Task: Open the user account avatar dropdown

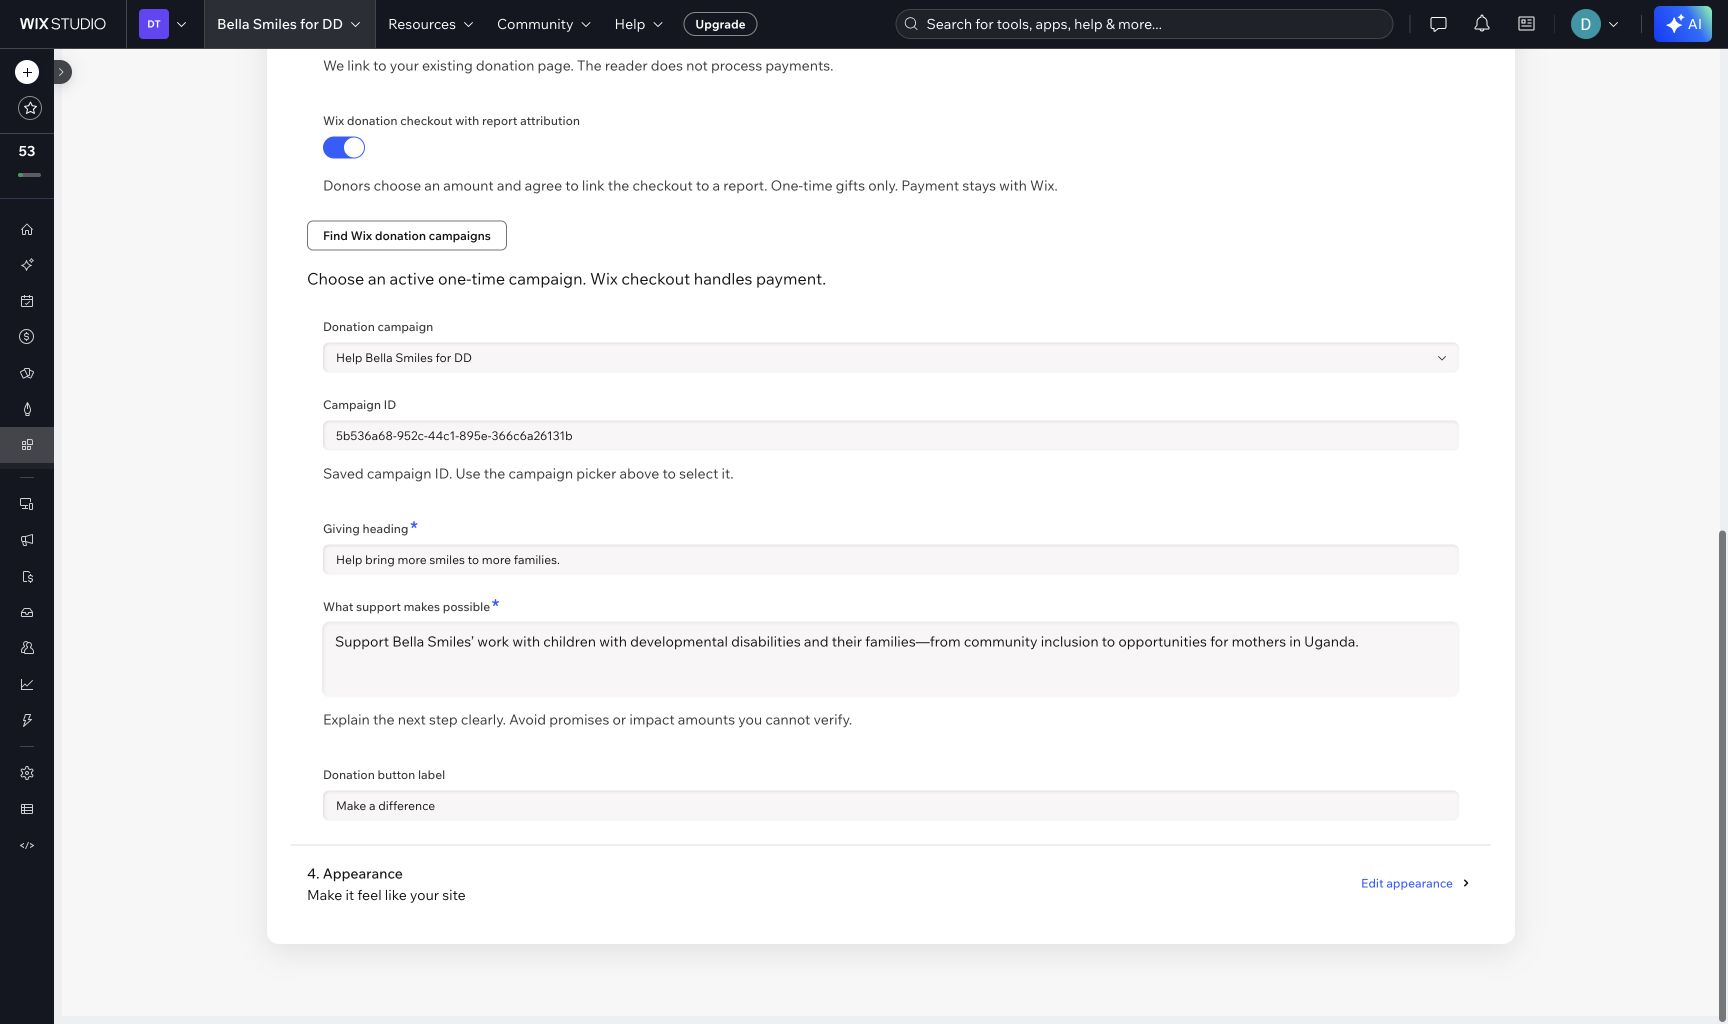Action: pyautogui.click(x=1595, y=24)
